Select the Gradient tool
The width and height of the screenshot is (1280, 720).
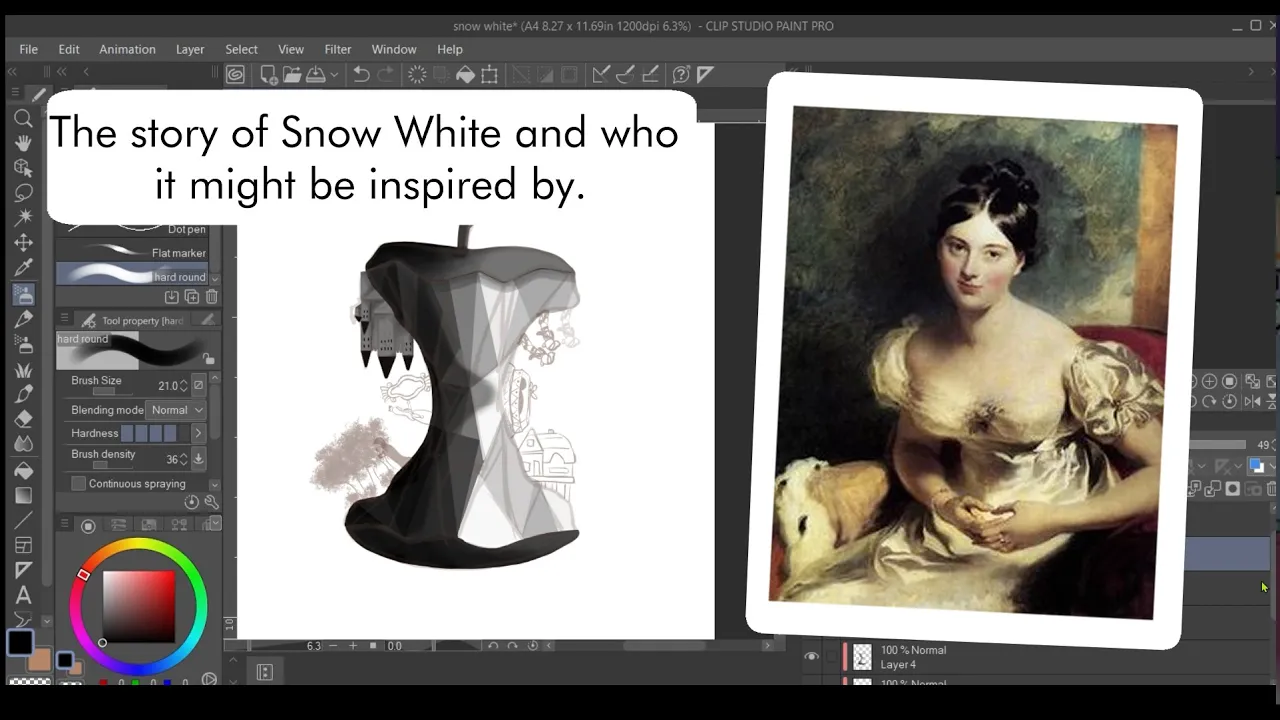(23, 495)
